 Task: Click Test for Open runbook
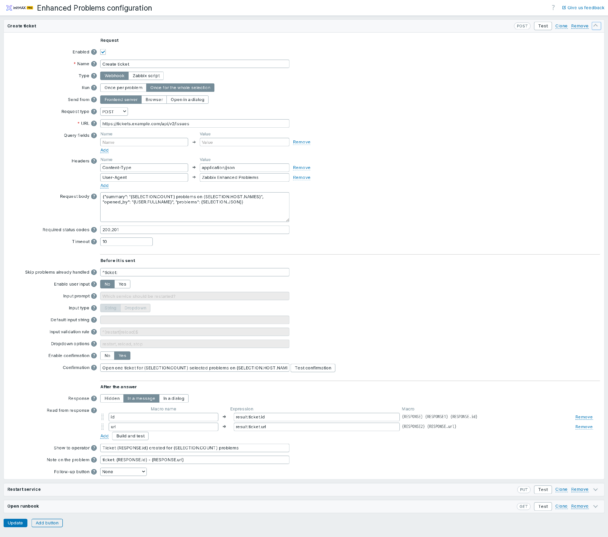point(543,506)
